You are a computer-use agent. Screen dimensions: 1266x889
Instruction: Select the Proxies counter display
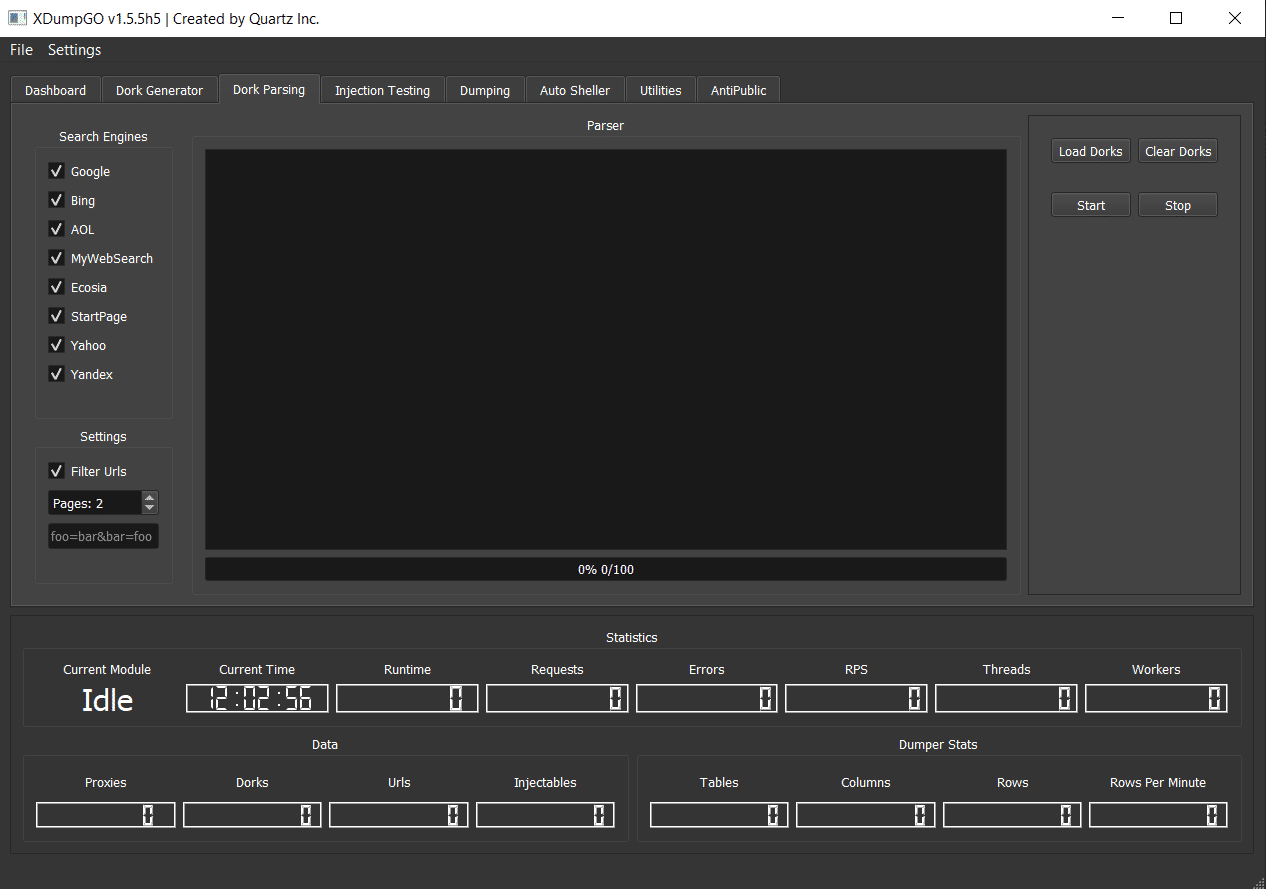(x=106, y=815)
